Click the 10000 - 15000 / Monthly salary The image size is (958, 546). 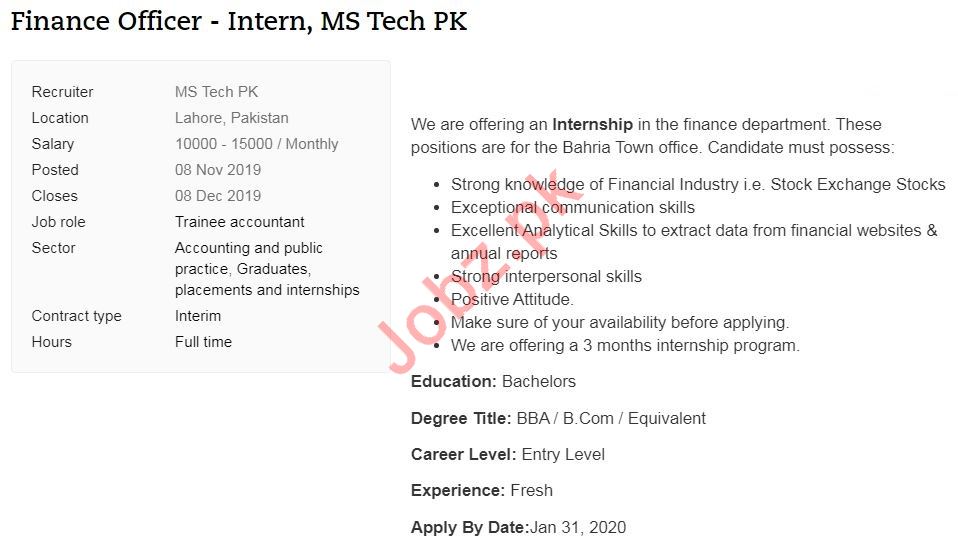pyautogui.click(x=256, y=144)
